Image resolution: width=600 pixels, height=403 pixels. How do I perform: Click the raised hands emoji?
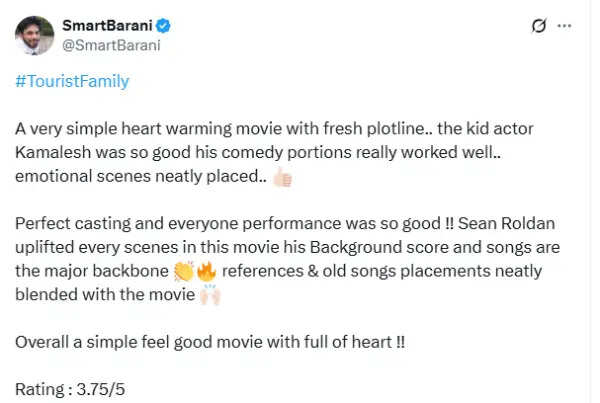(209, 294)
